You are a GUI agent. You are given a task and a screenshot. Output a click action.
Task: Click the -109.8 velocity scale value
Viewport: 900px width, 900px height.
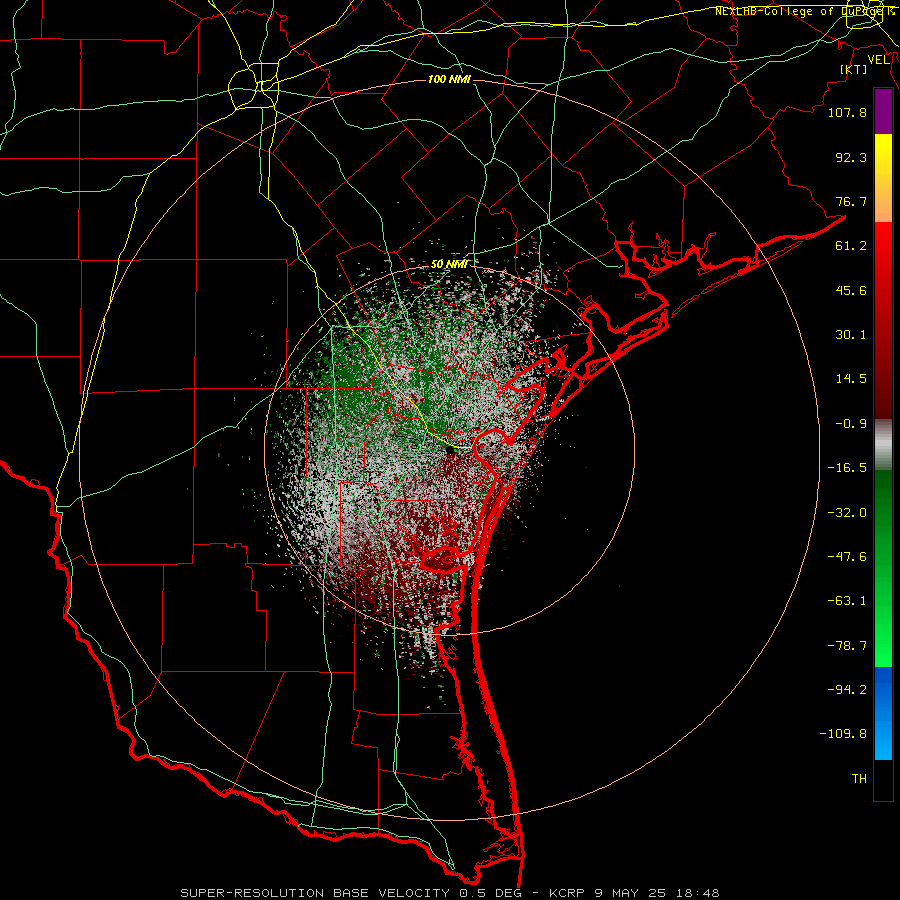843,734
